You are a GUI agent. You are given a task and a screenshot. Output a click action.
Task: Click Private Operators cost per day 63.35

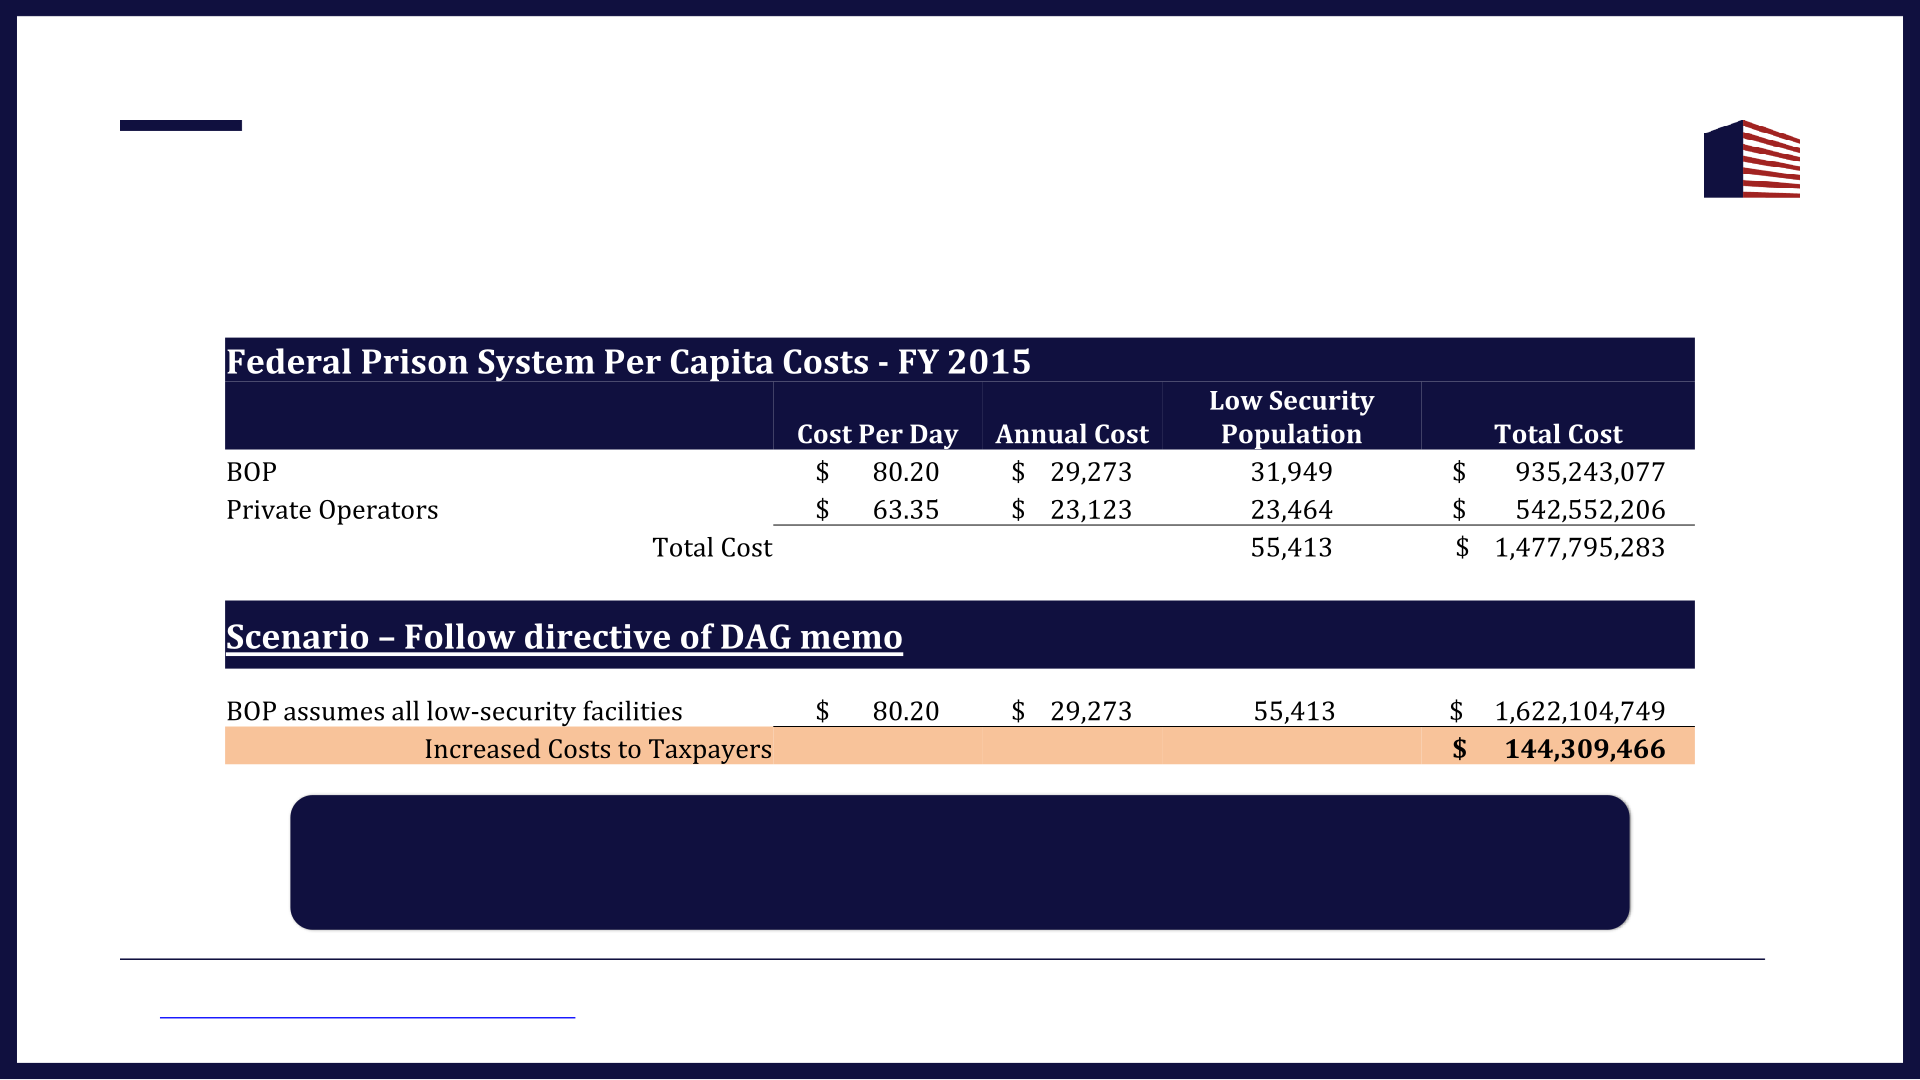[x=905, y=510]
